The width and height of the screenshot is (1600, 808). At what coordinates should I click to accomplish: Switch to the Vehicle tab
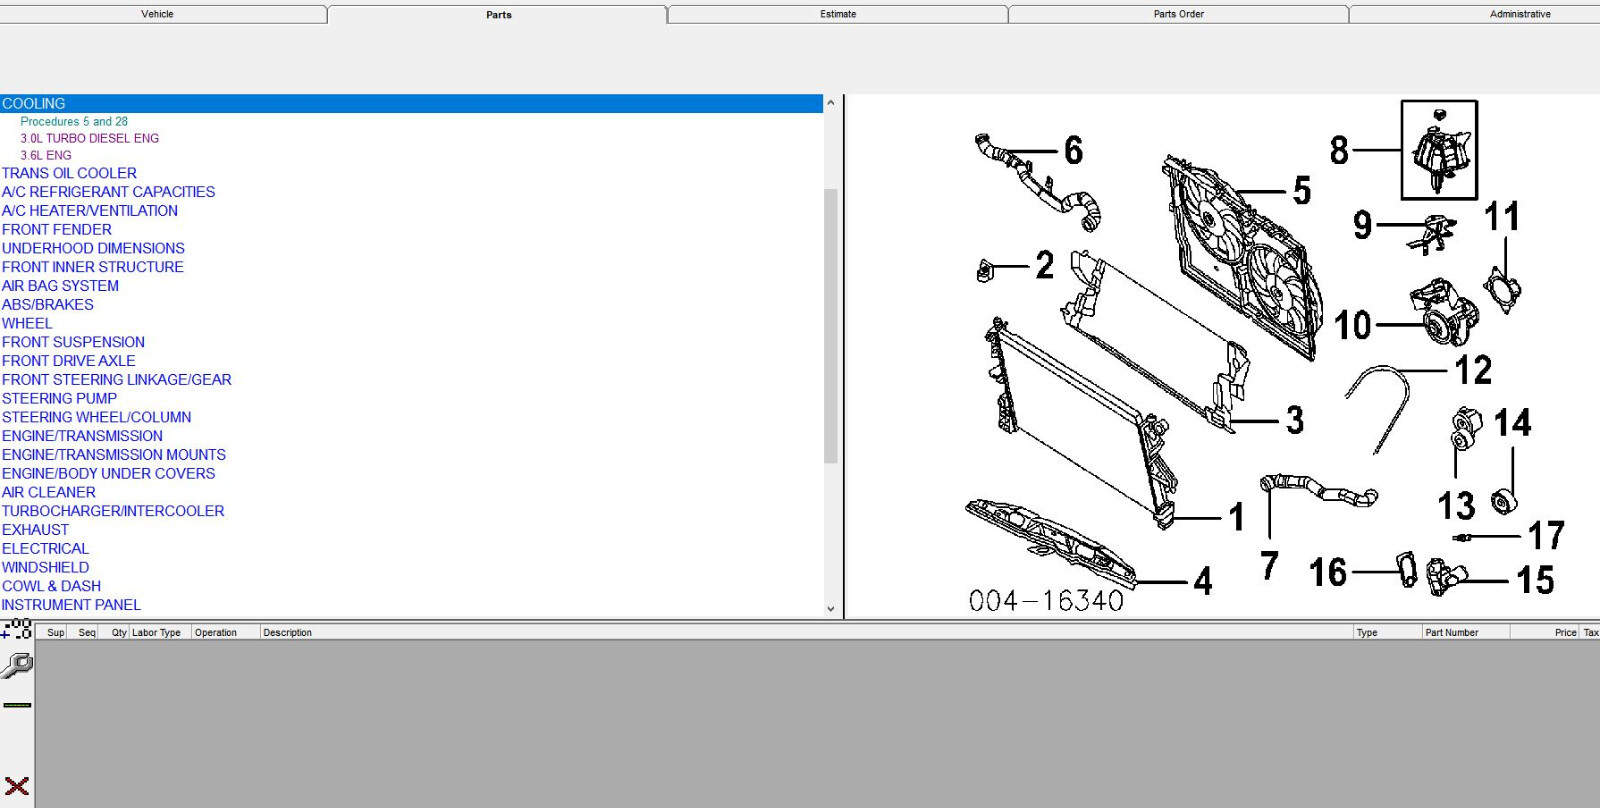pyautogui.click(x=157, y=14)
